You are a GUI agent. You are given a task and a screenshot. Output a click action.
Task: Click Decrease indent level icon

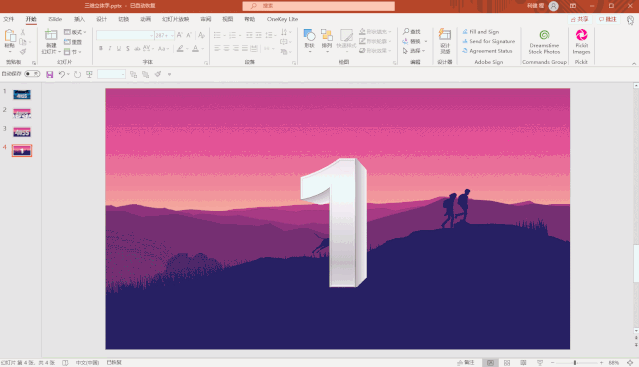click(x=249, y=35)
